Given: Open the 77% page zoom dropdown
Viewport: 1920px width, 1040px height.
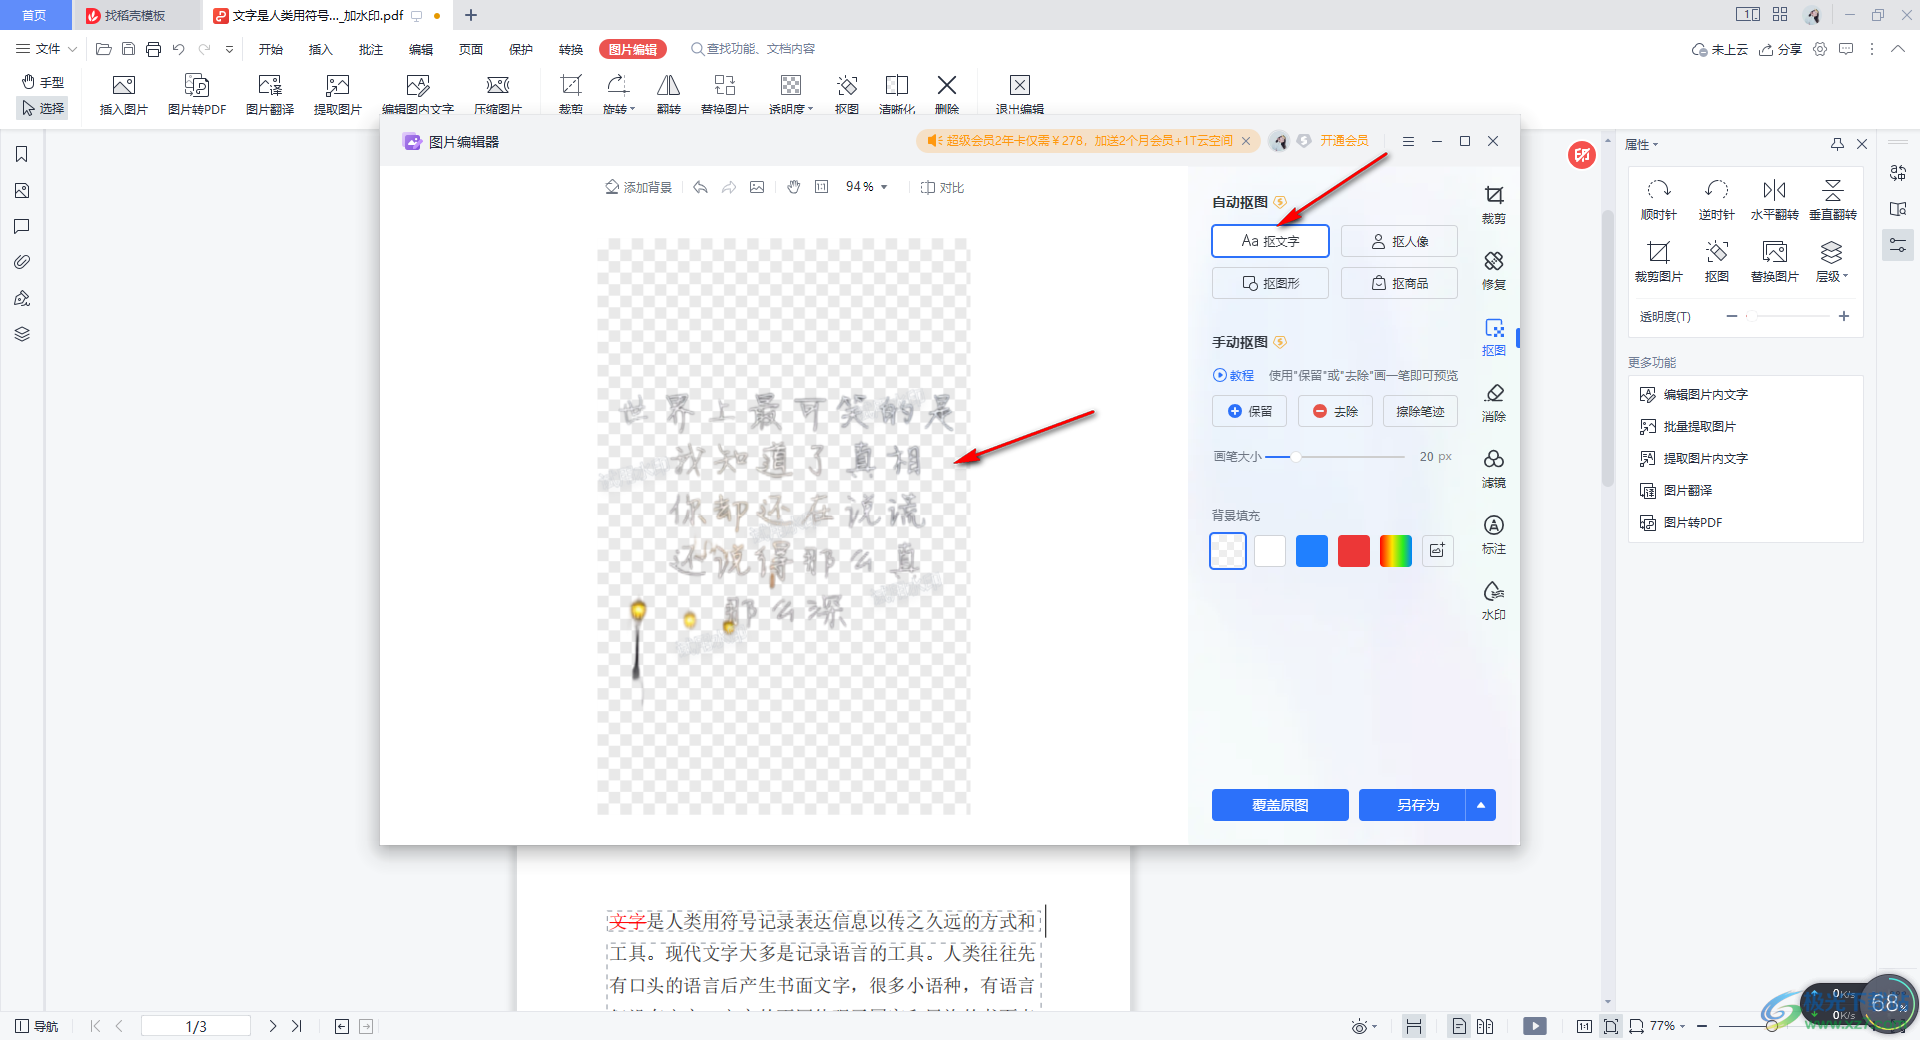Looking at the screenshot, I should point(1668,1026).
